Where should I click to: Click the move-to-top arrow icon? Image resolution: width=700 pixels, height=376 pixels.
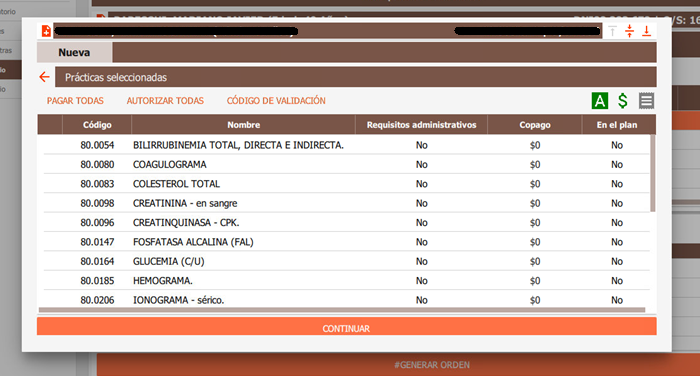pos(612,31)
